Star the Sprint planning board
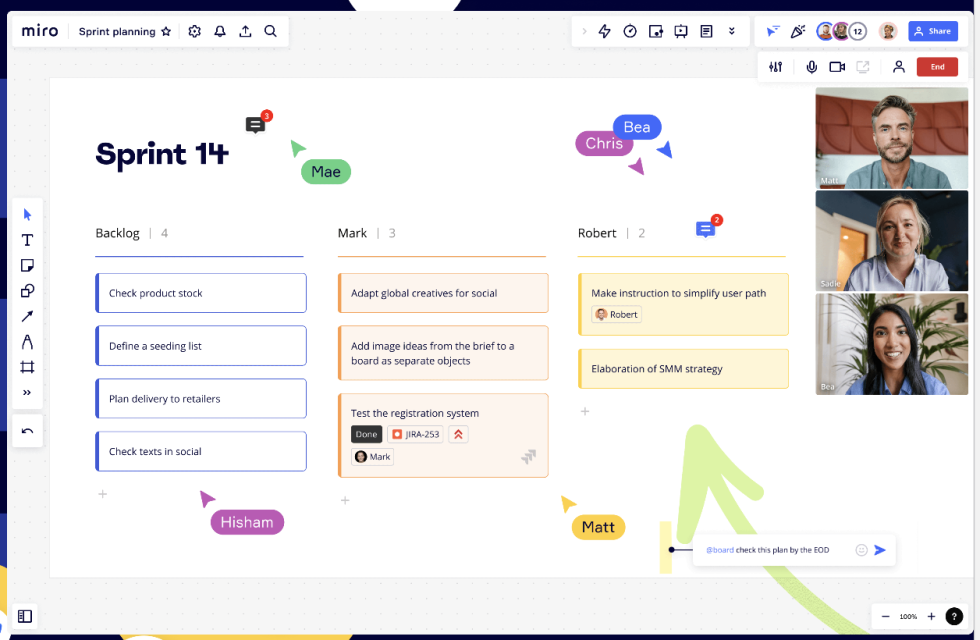Screen dimensions: 980x640 pos(166,31)
